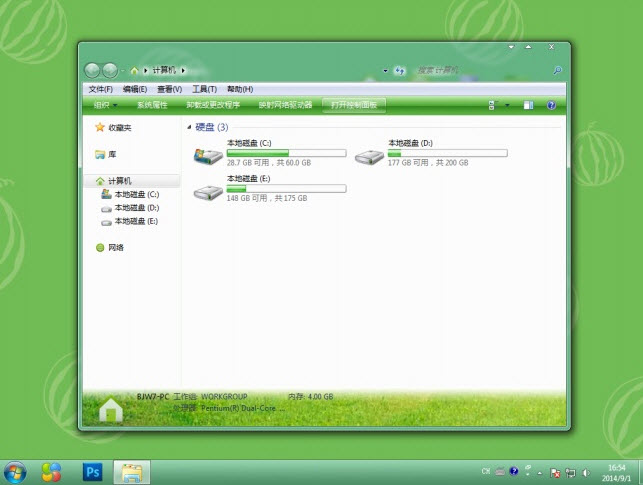
Task: Open the view options dropdown arrow
Action: (507, 105)
